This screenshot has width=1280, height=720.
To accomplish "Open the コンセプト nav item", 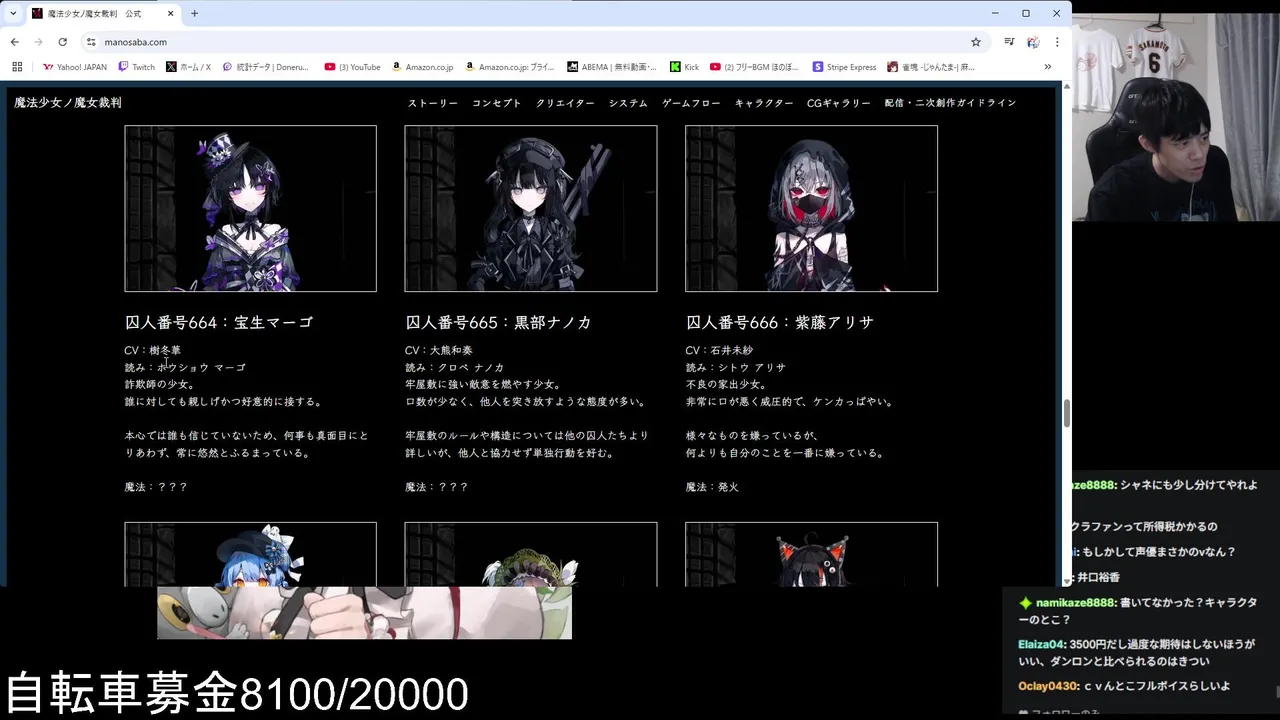I will point(497,103).
